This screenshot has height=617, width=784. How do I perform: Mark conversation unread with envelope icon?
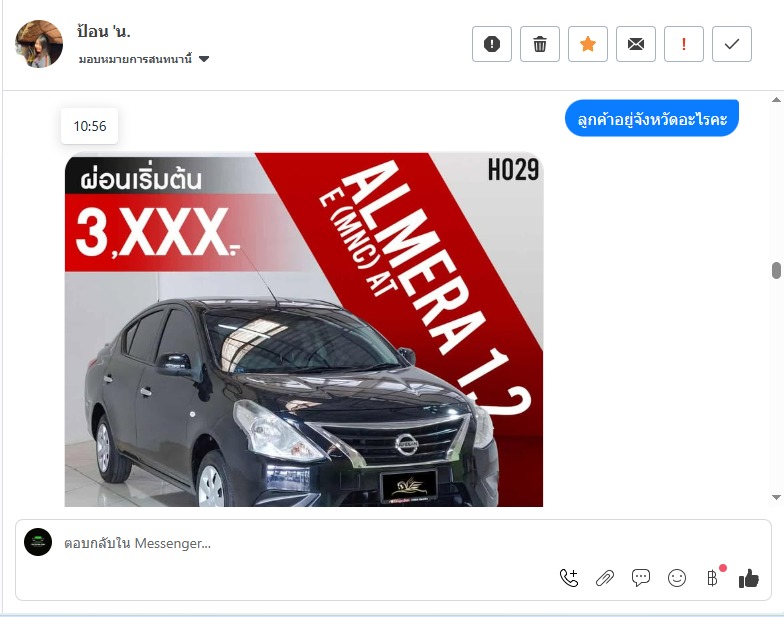636,44
